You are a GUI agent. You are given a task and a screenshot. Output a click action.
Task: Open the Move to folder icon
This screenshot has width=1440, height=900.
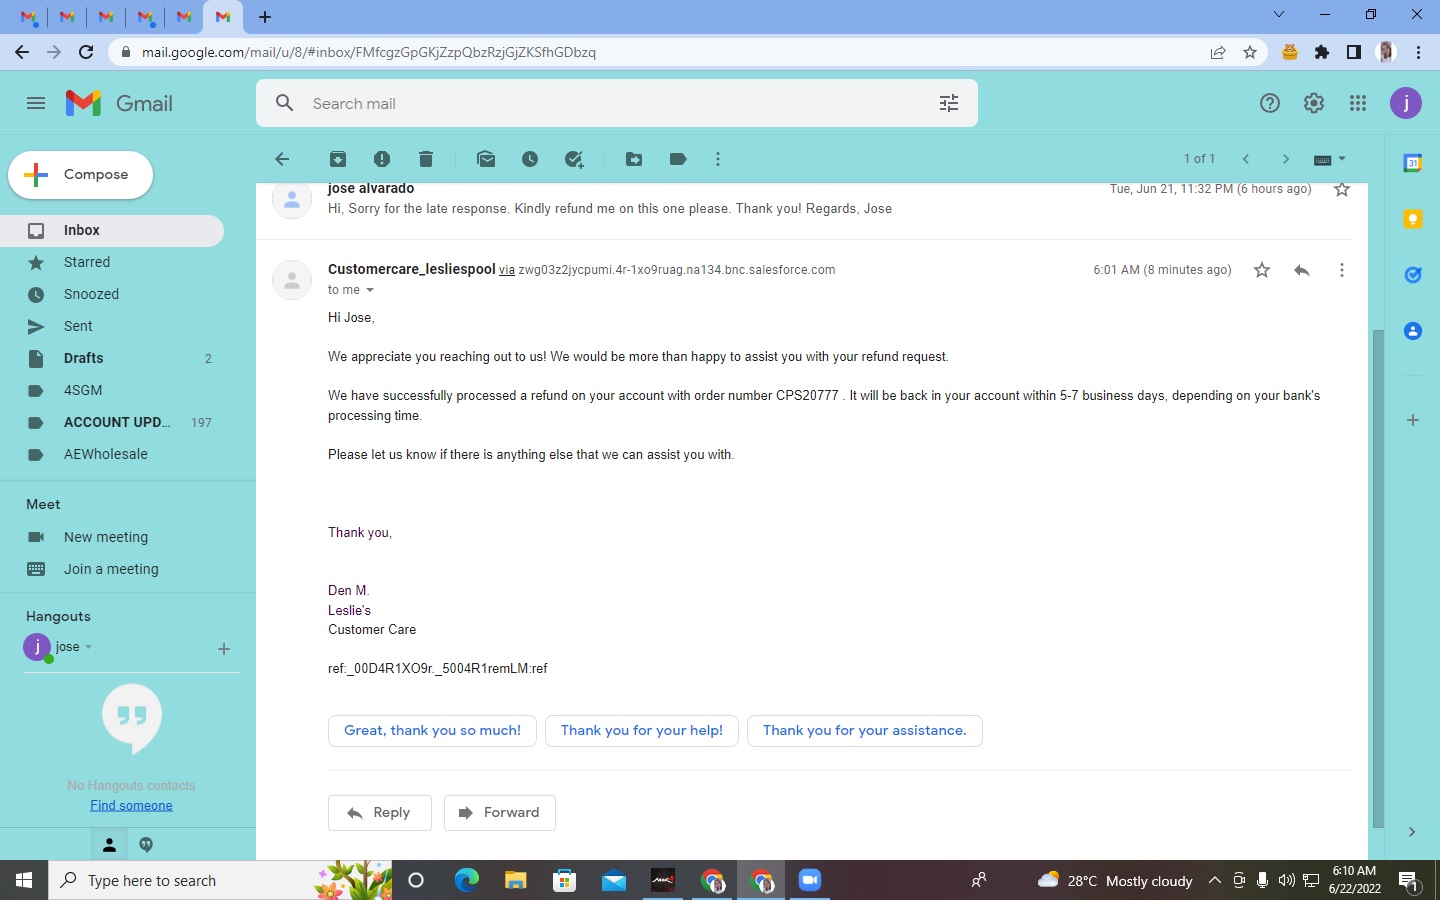click(634, 159)
